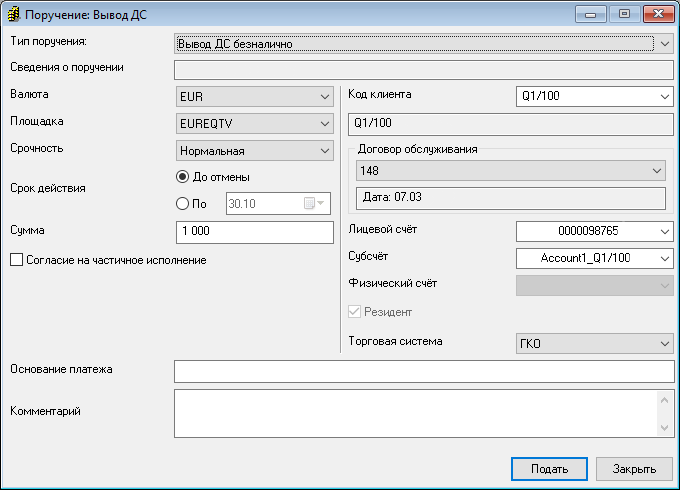Close window with the red X button

[658, 14]
